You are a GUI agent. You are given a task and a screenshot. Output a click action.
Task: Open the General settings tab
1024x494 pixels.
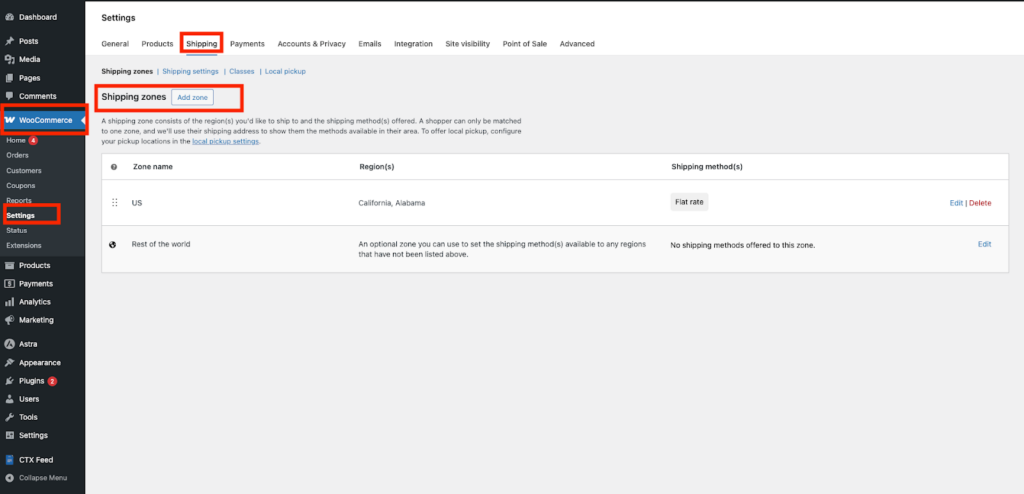(x=115, y=44)
